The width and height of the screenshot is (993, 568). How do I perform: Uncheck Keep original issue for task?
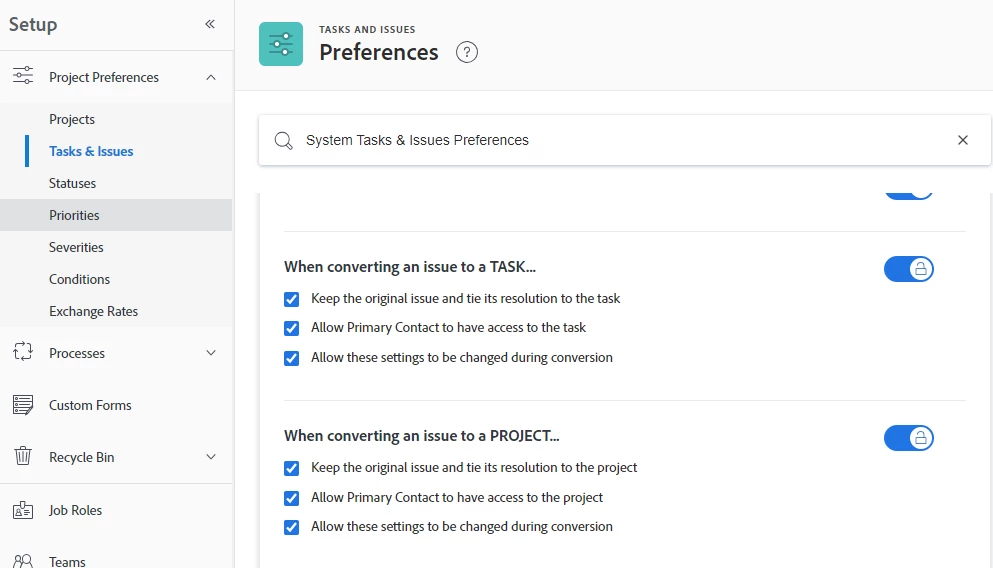(292, 299)
